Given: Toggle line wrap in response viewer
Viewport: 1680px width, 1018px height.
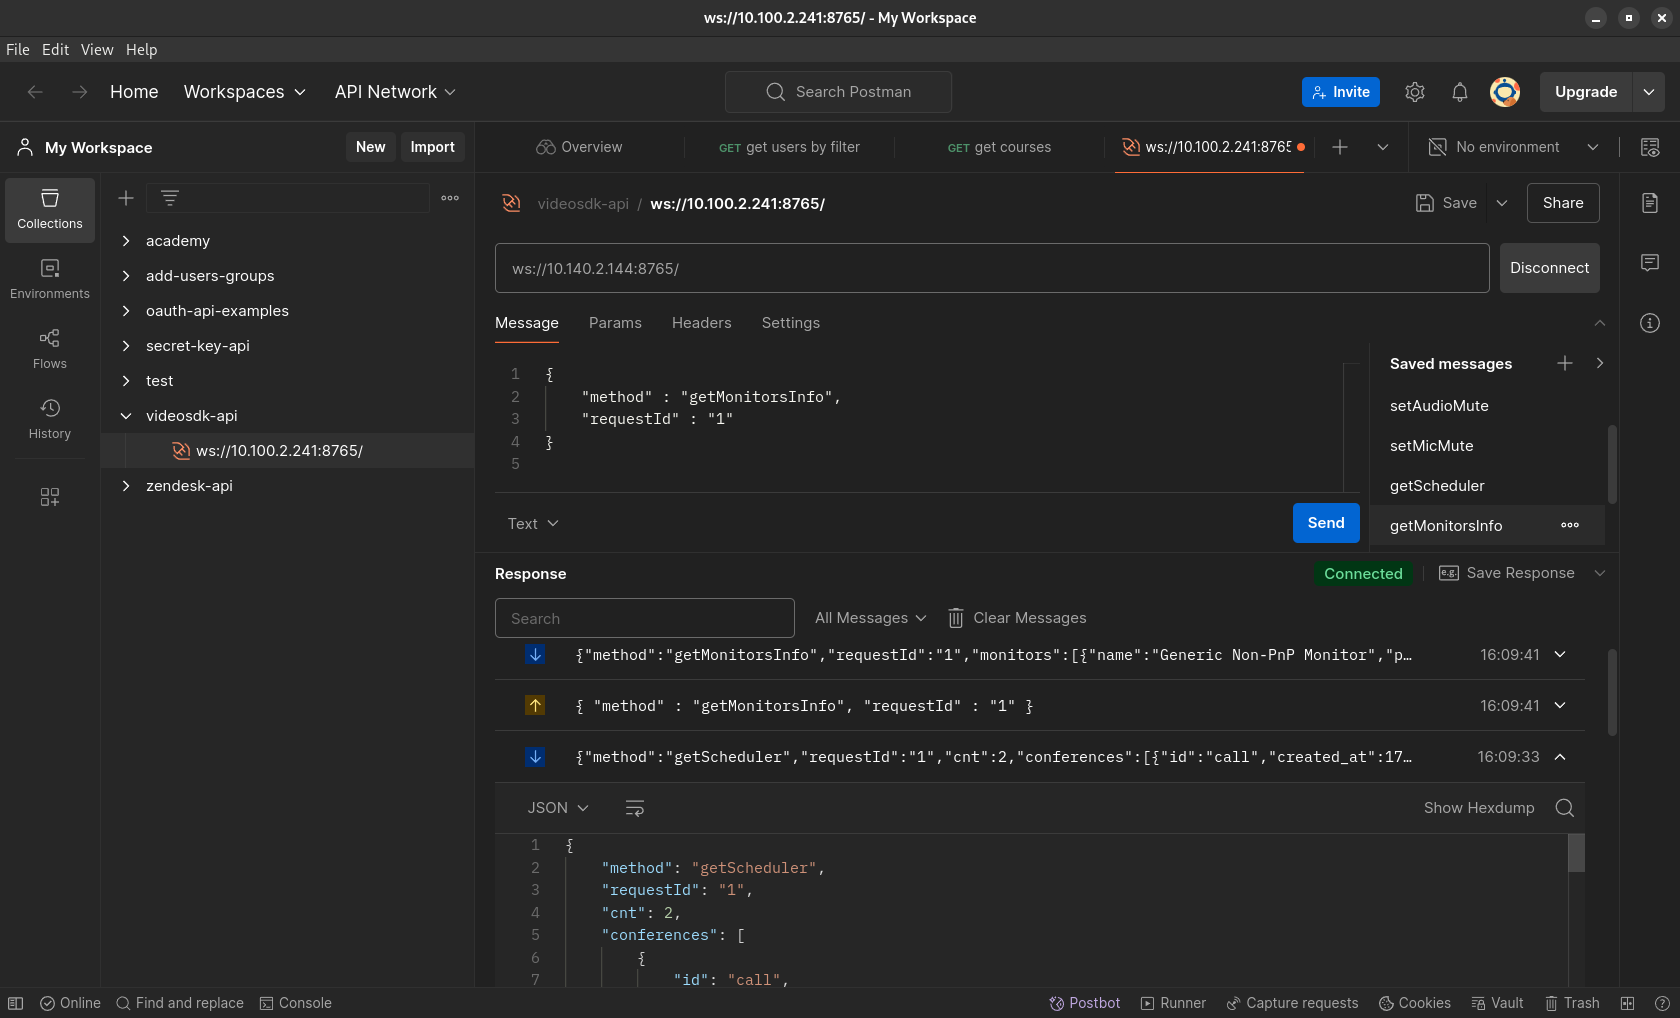Looking at the screenshot, I should click(x=634, y=808).
